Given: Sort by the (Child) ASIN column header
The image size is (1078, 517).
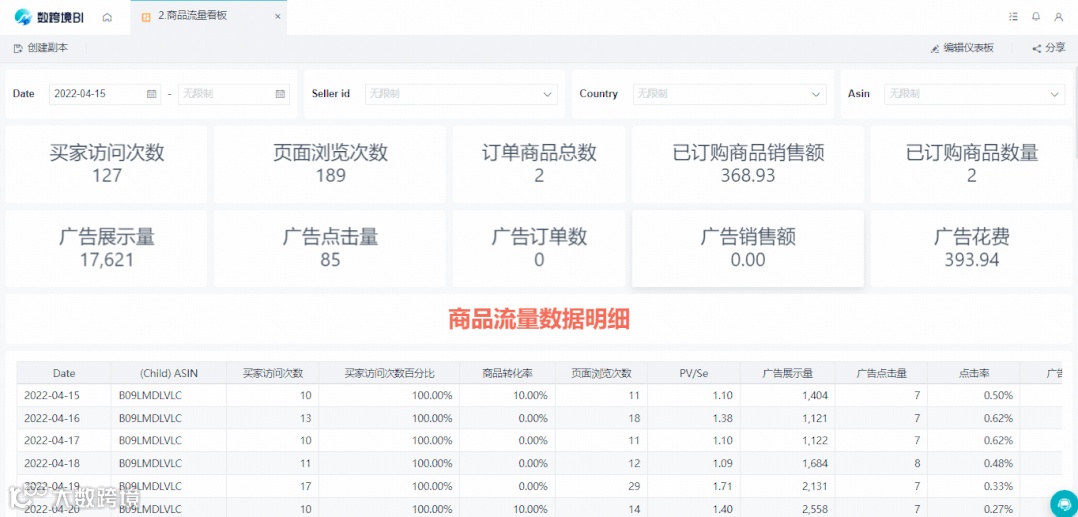Looking at the screenshot, I should (168, 373).
